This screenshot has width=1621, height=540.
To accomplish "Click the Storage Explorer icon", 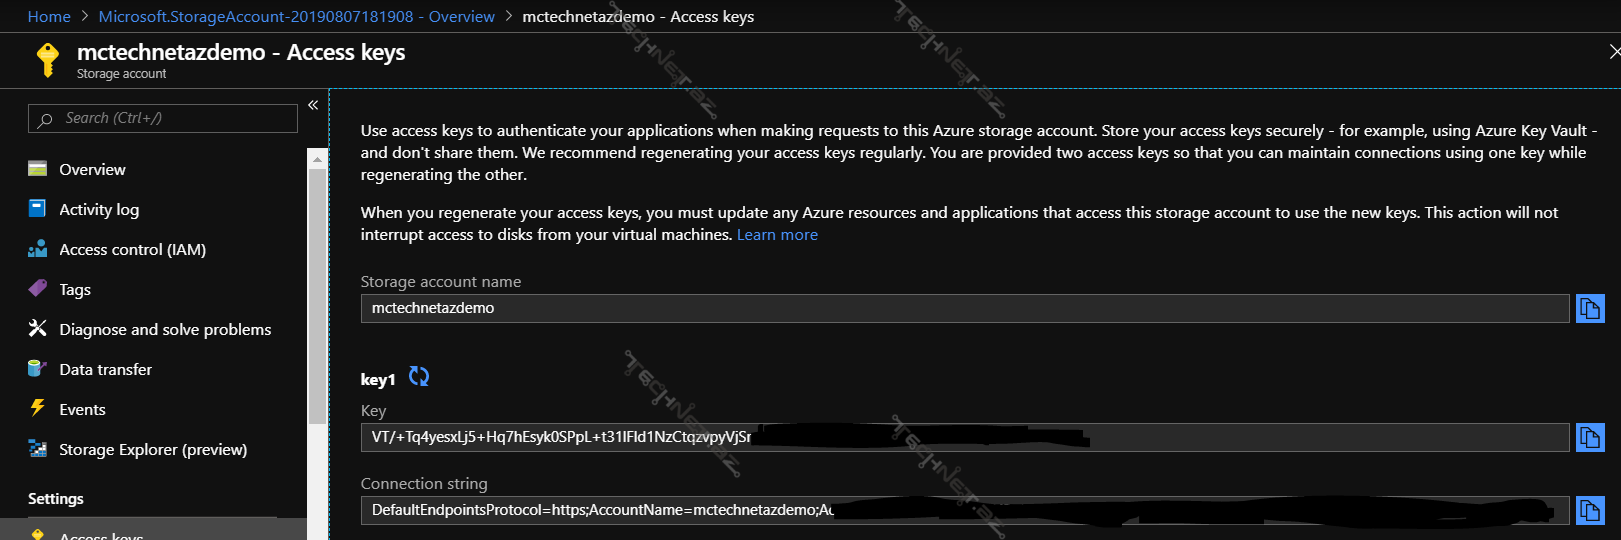I will pyautogui.click(x=38, y=449).
